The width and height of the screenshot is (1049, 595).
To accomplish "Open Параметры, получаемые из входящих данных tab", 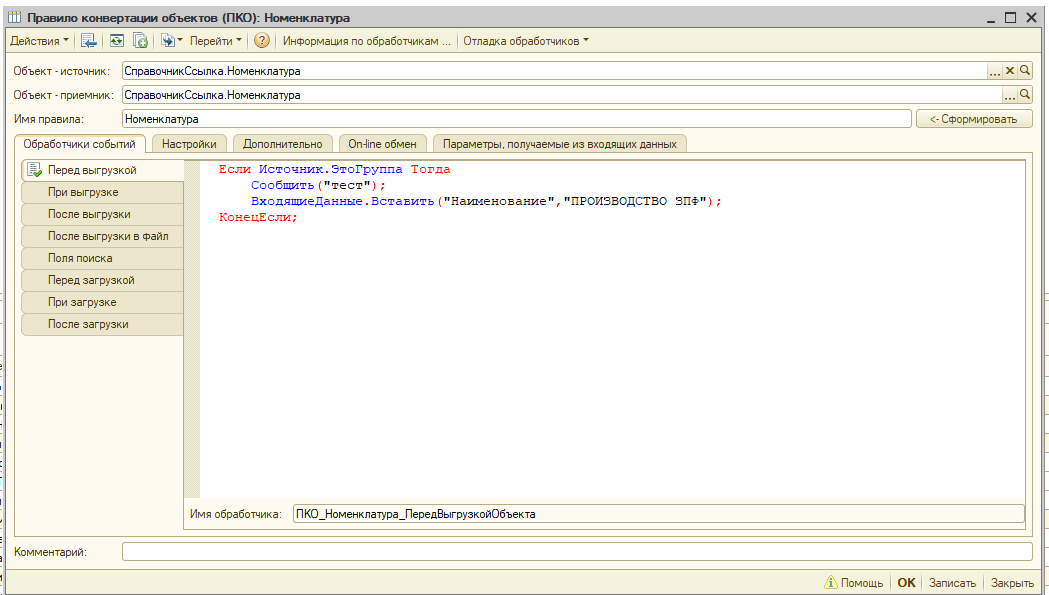I will point(560,144).
